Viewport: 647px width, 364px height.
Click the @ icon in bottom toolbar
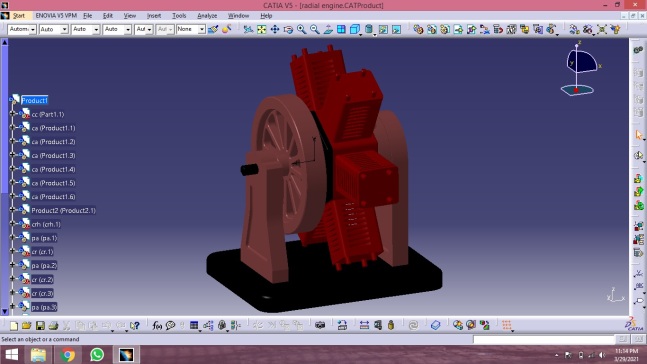[413, 326]
